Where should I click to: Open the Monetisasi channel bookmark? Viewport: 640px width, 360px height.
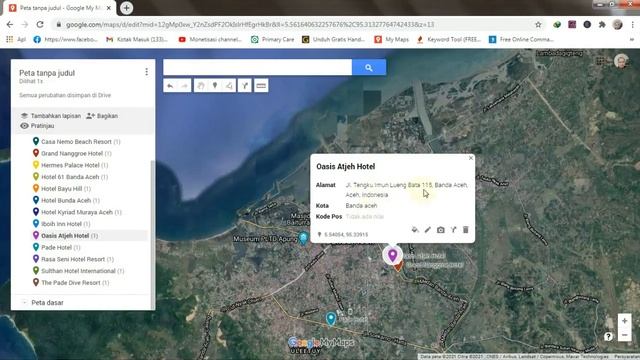click(x=210, y=40)
